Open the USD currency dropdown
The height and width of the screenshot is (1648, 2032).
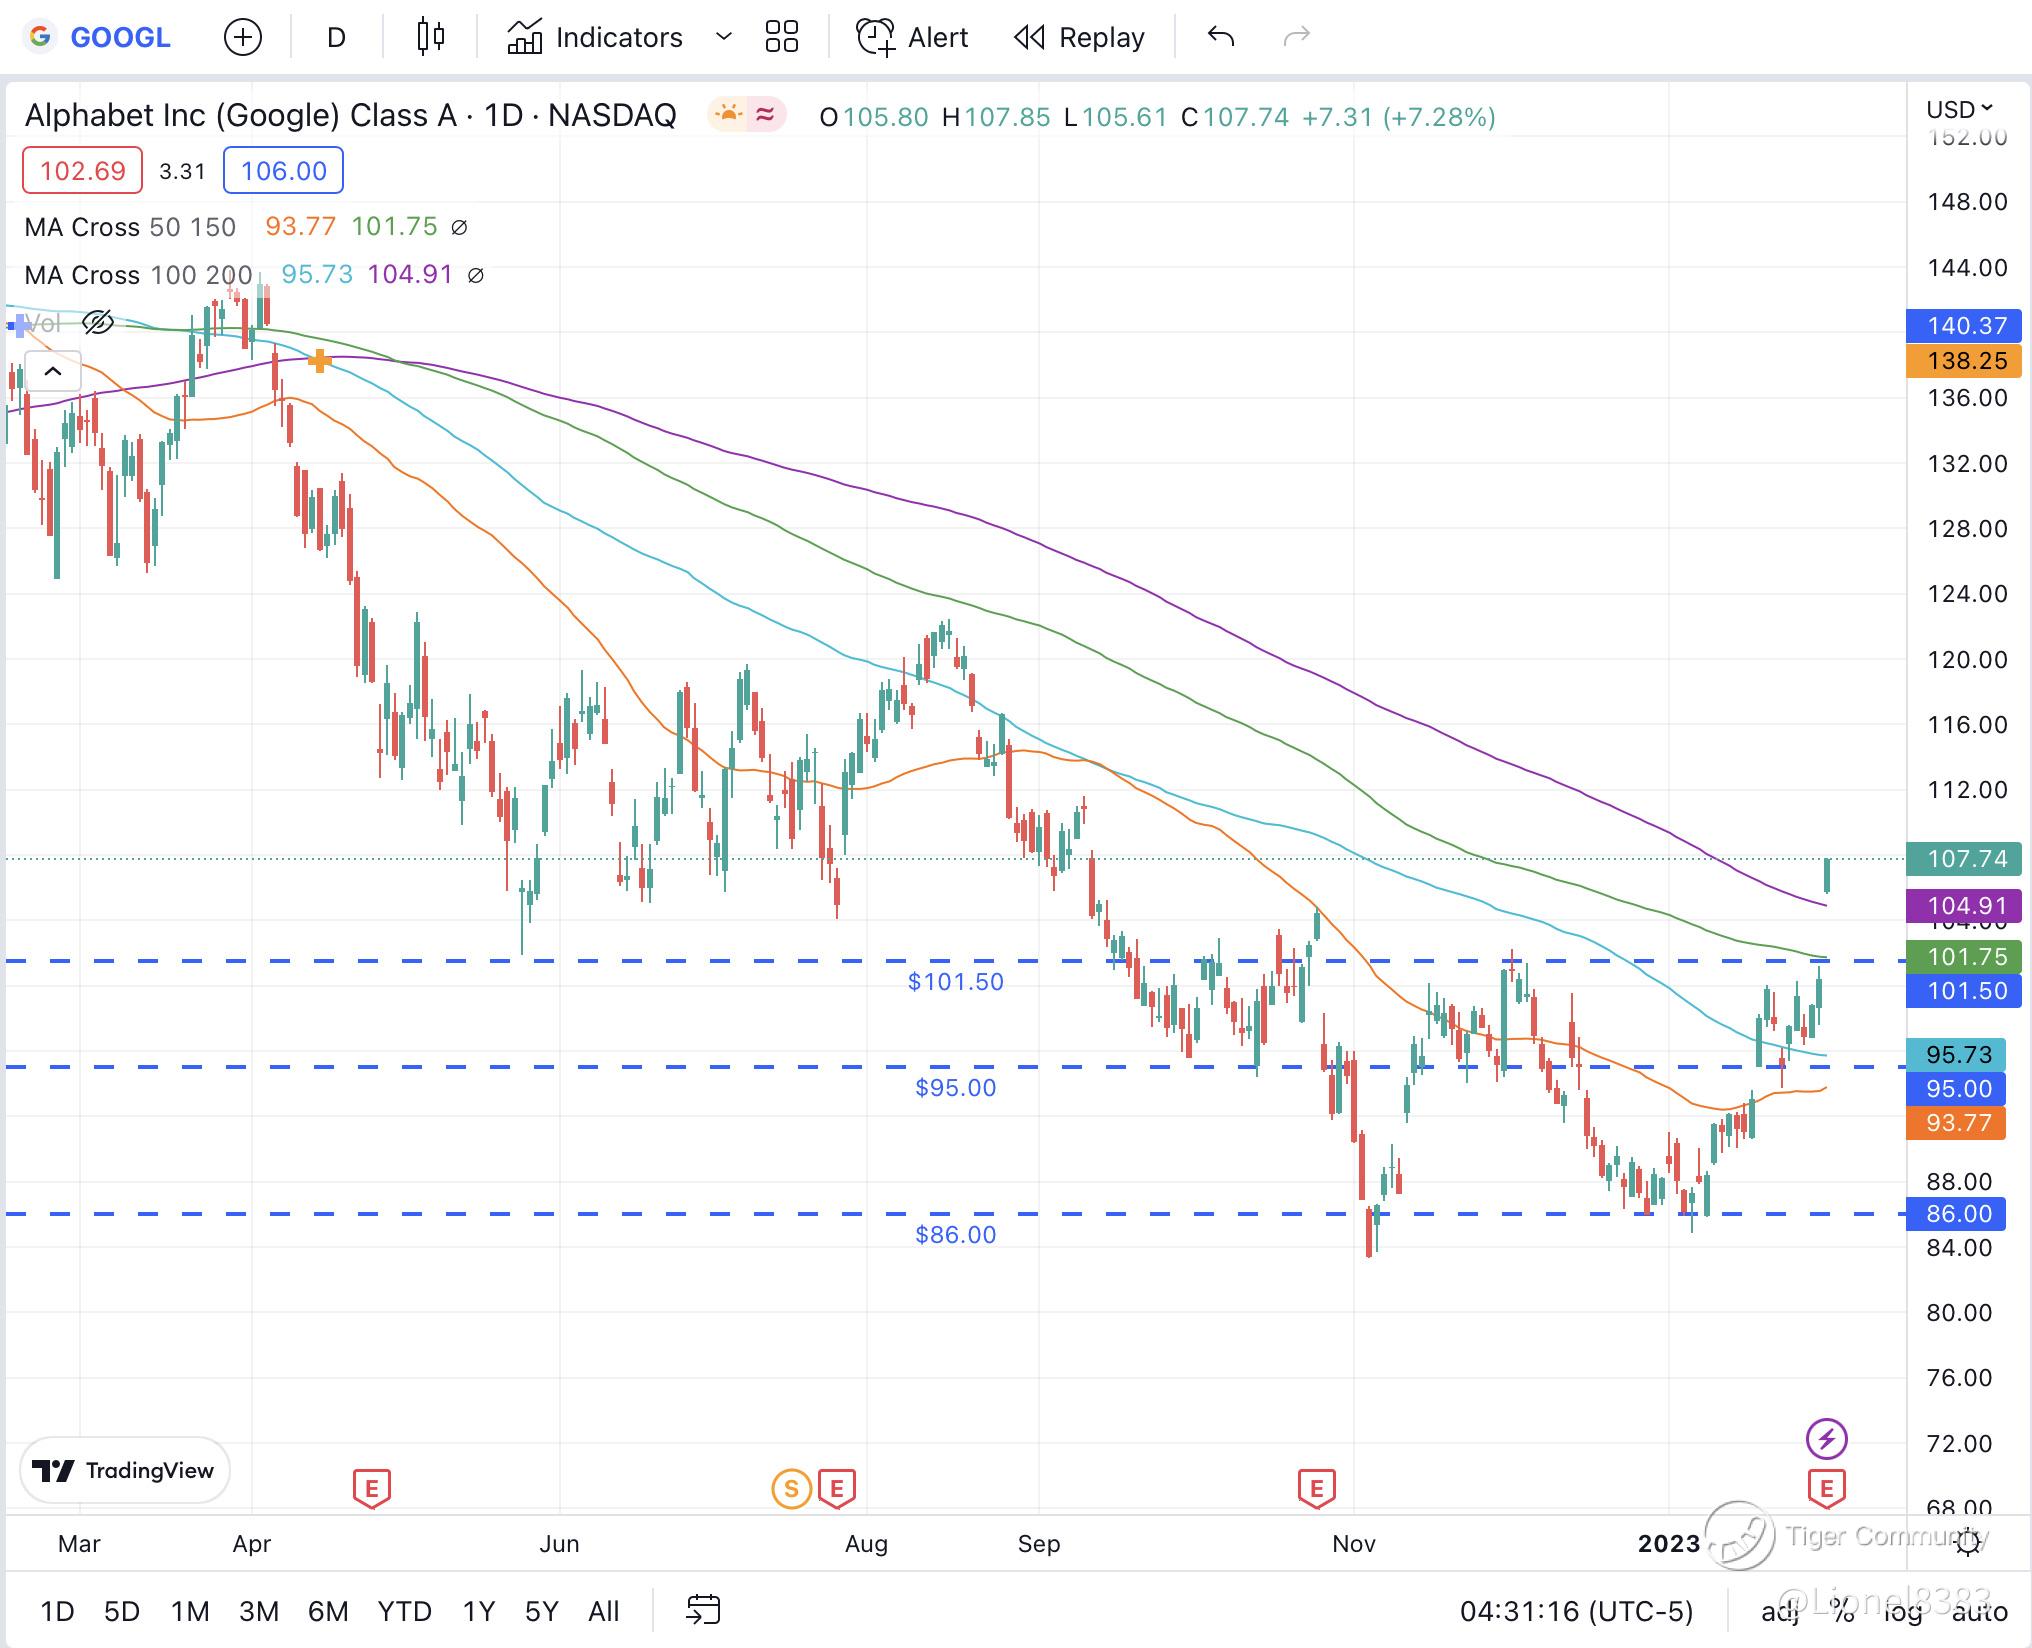1959,109
